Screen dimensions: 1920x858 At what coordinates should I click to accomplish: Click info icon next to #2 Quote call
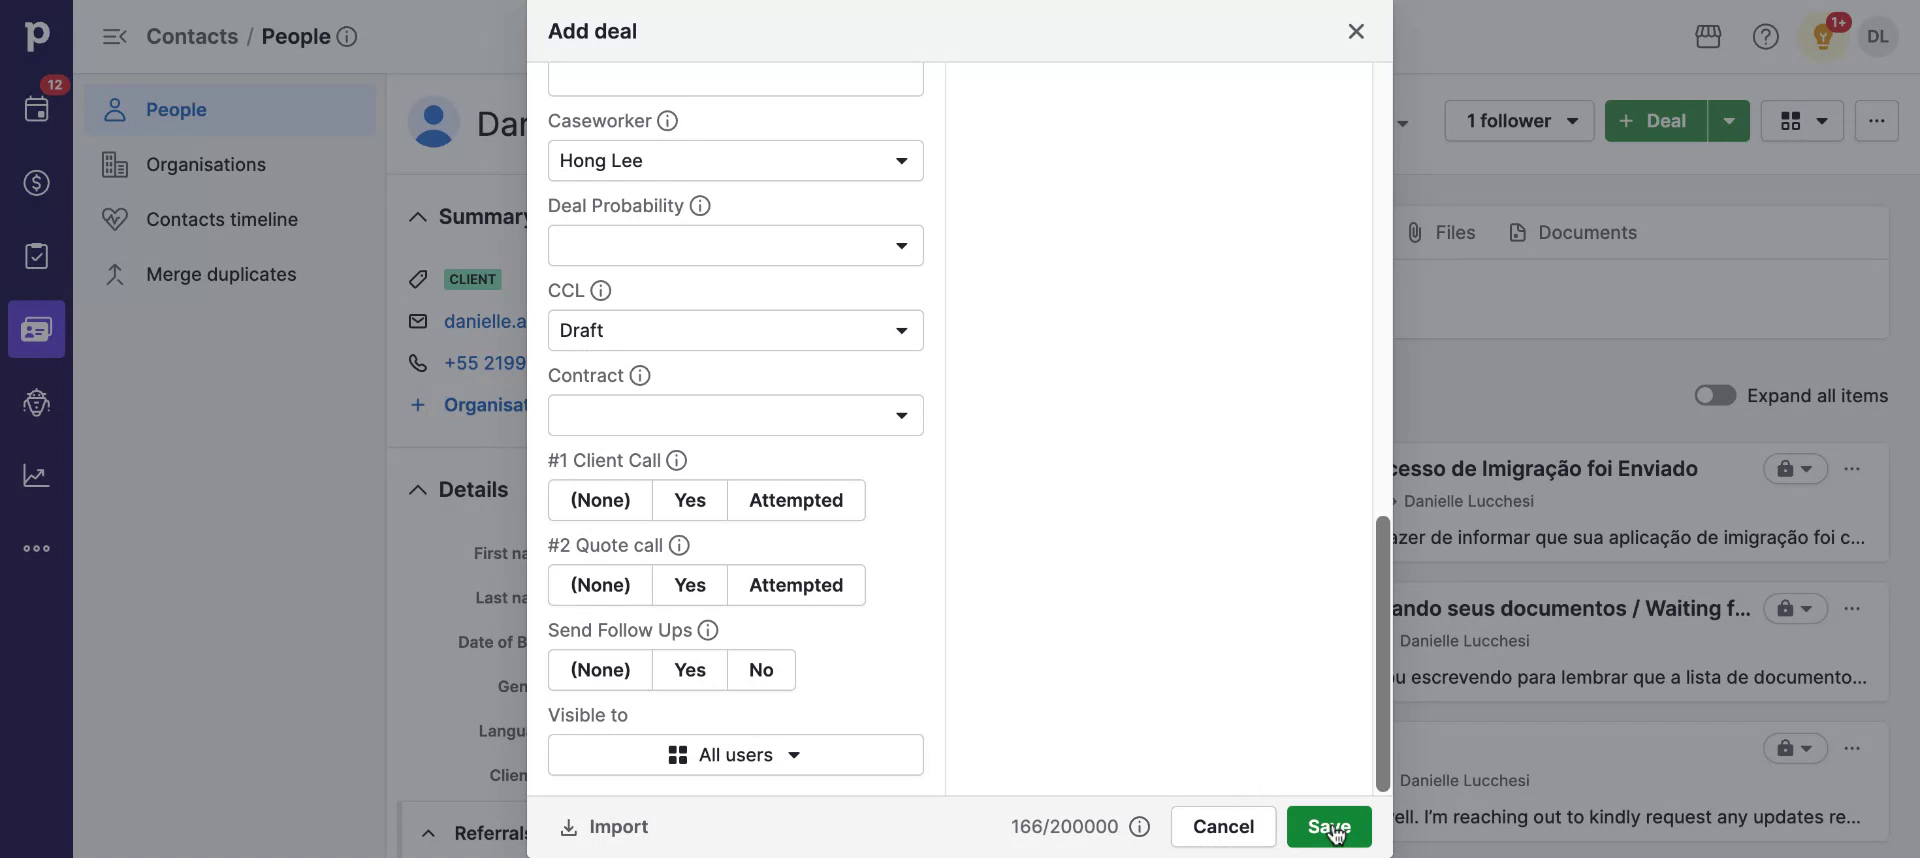tap(679, 546)
